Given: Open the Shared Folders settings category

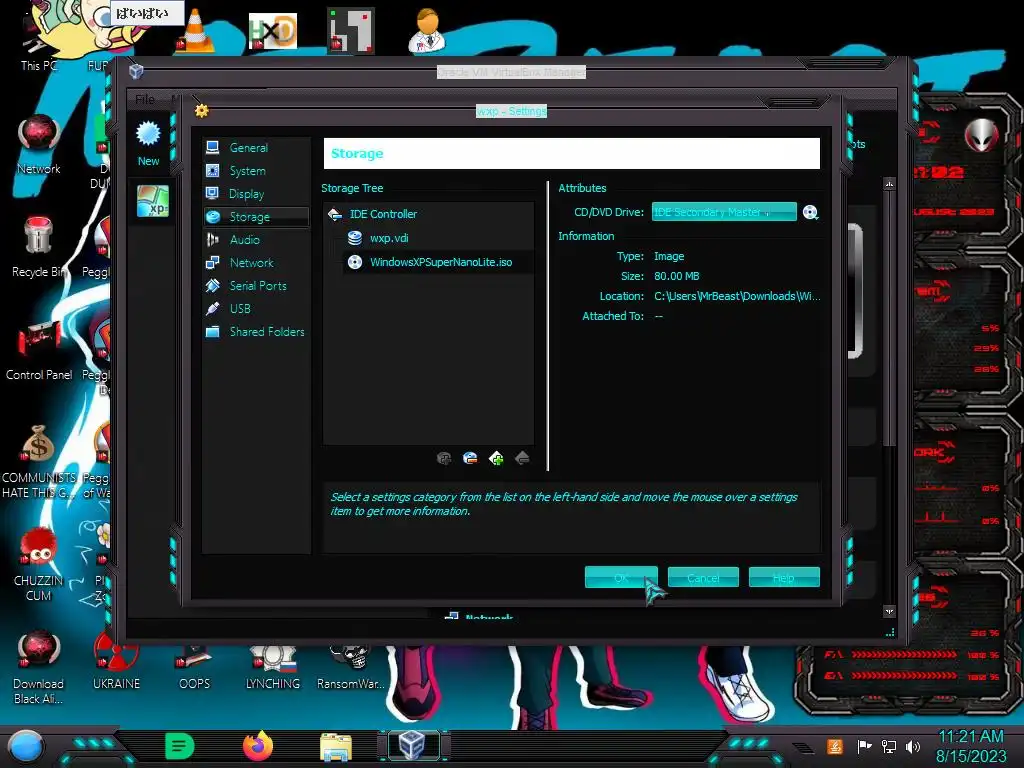Looking at the screenshot, I should pos(256,332).
